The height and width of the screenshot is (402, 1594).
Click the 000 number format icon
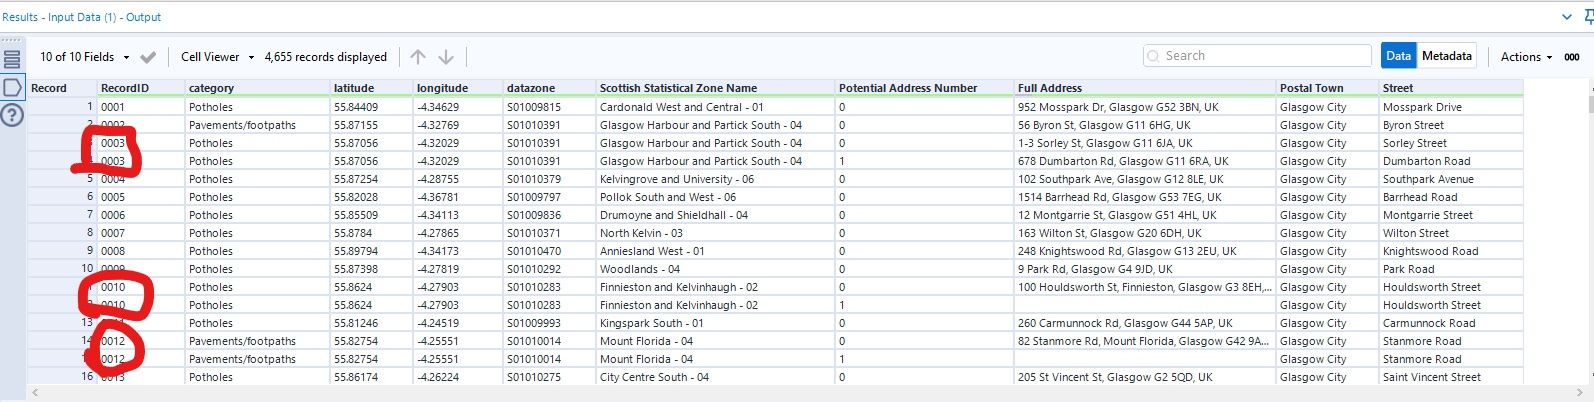[x=1572, y=57]
